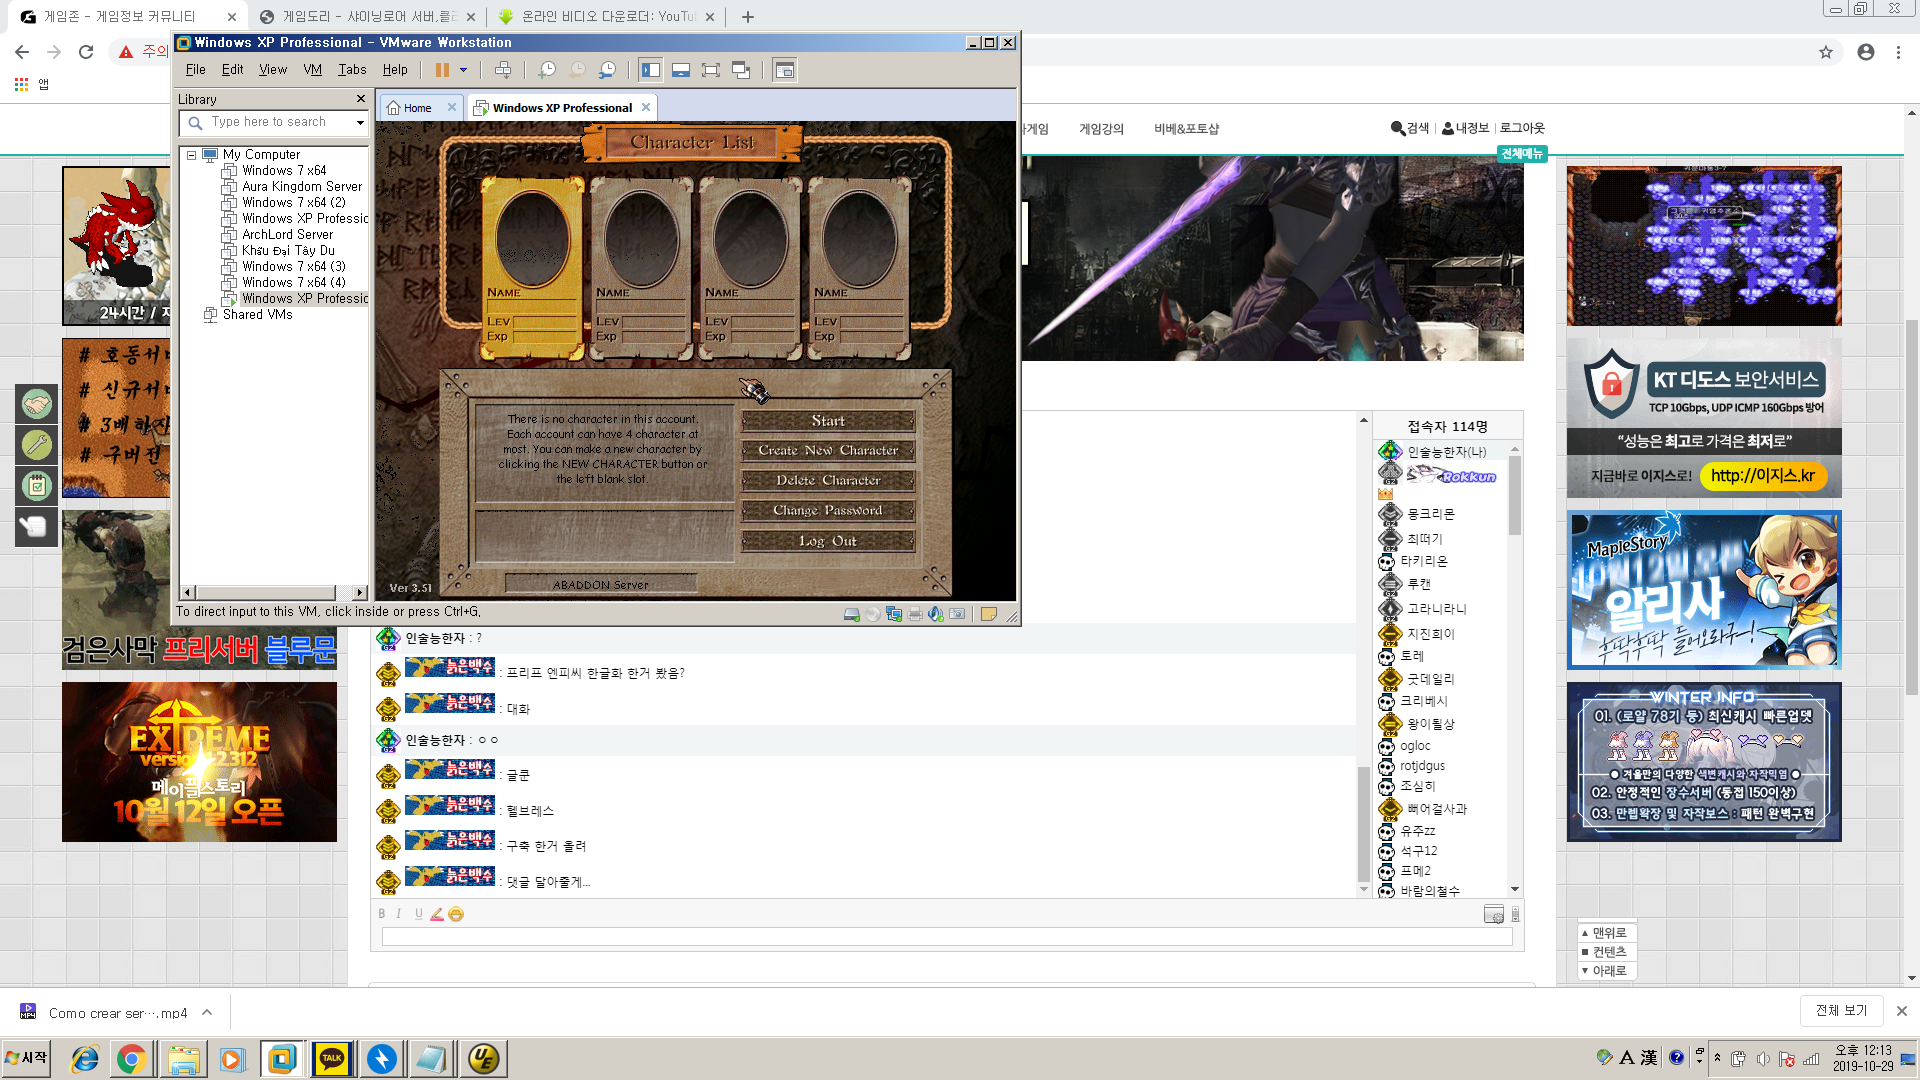Toggle the thumbnail bar view button
The height and width of the screenshot is (1080, 1920).
tap(681, 70)
